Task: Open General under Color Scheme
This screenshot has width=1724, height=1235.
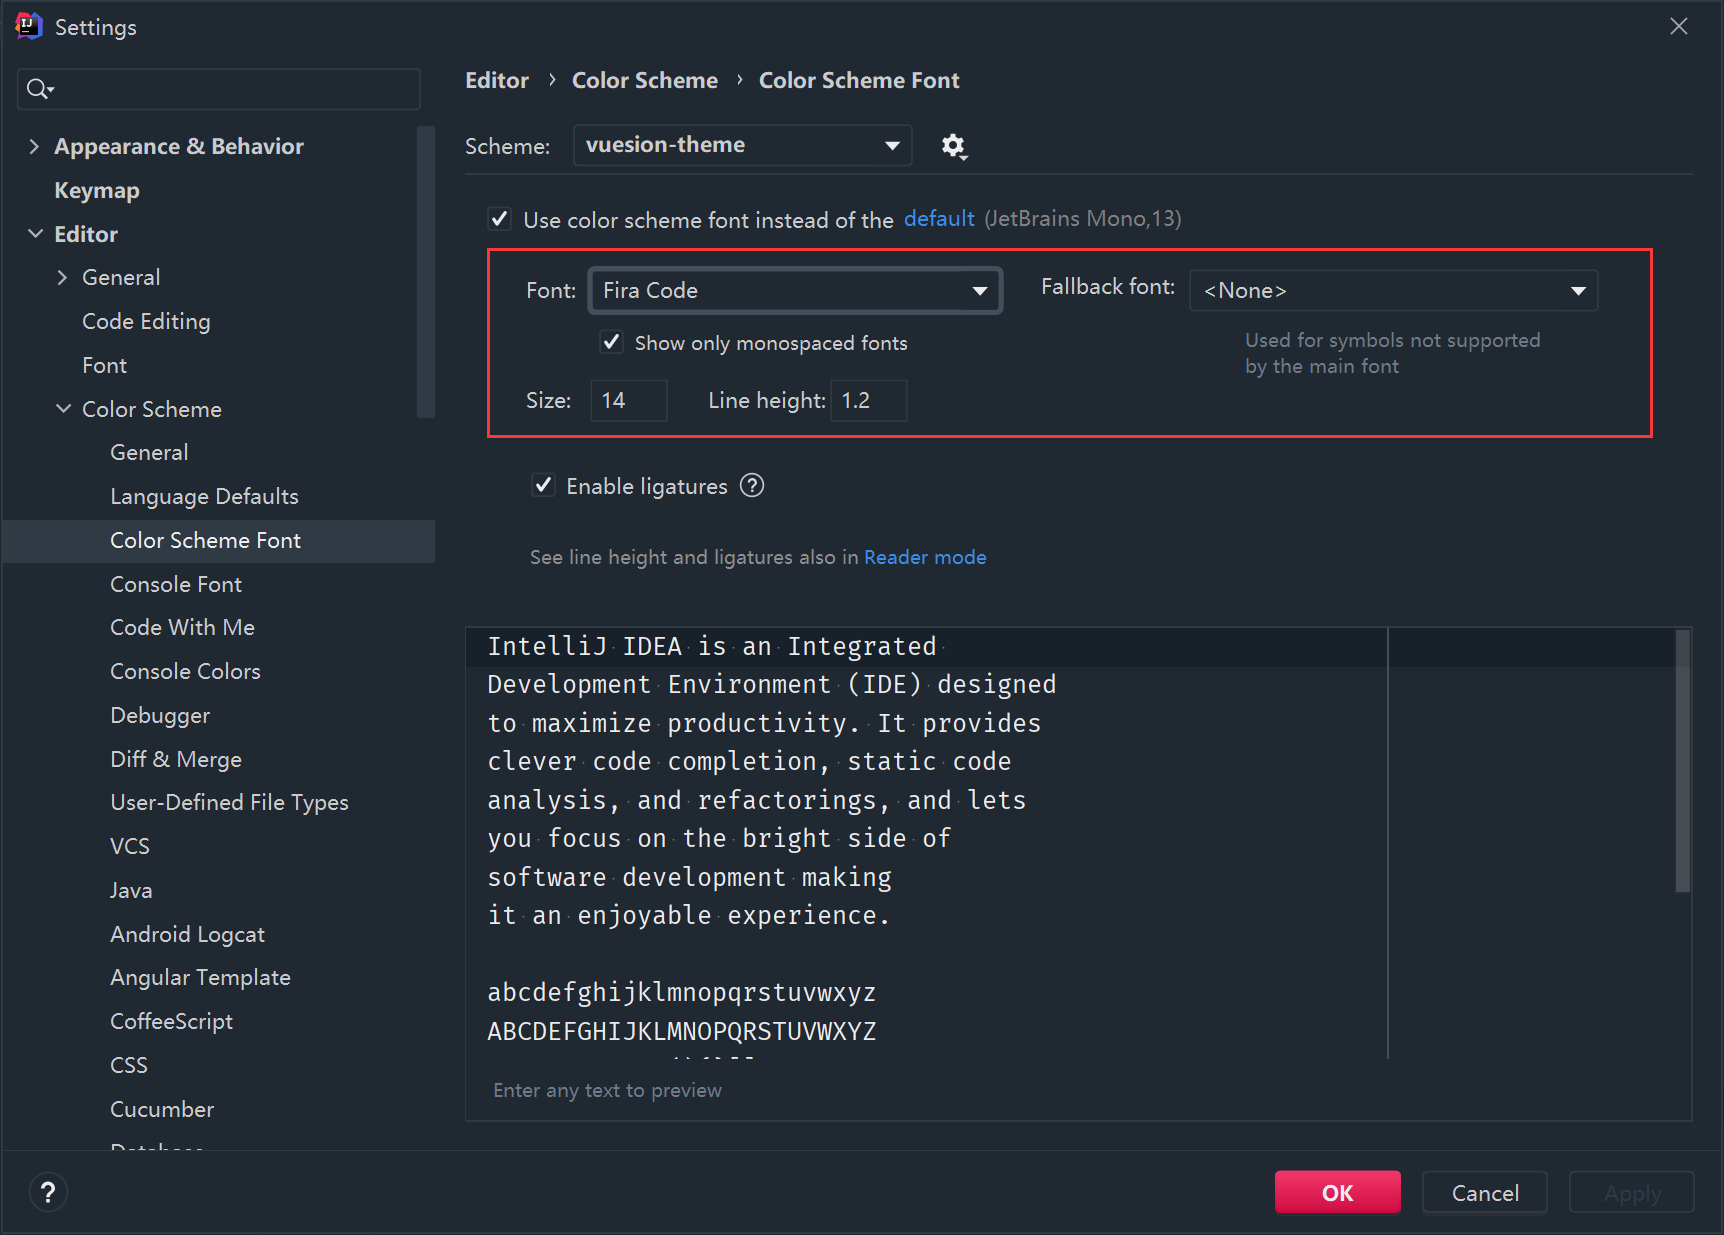Action: [x=149, y=452]
